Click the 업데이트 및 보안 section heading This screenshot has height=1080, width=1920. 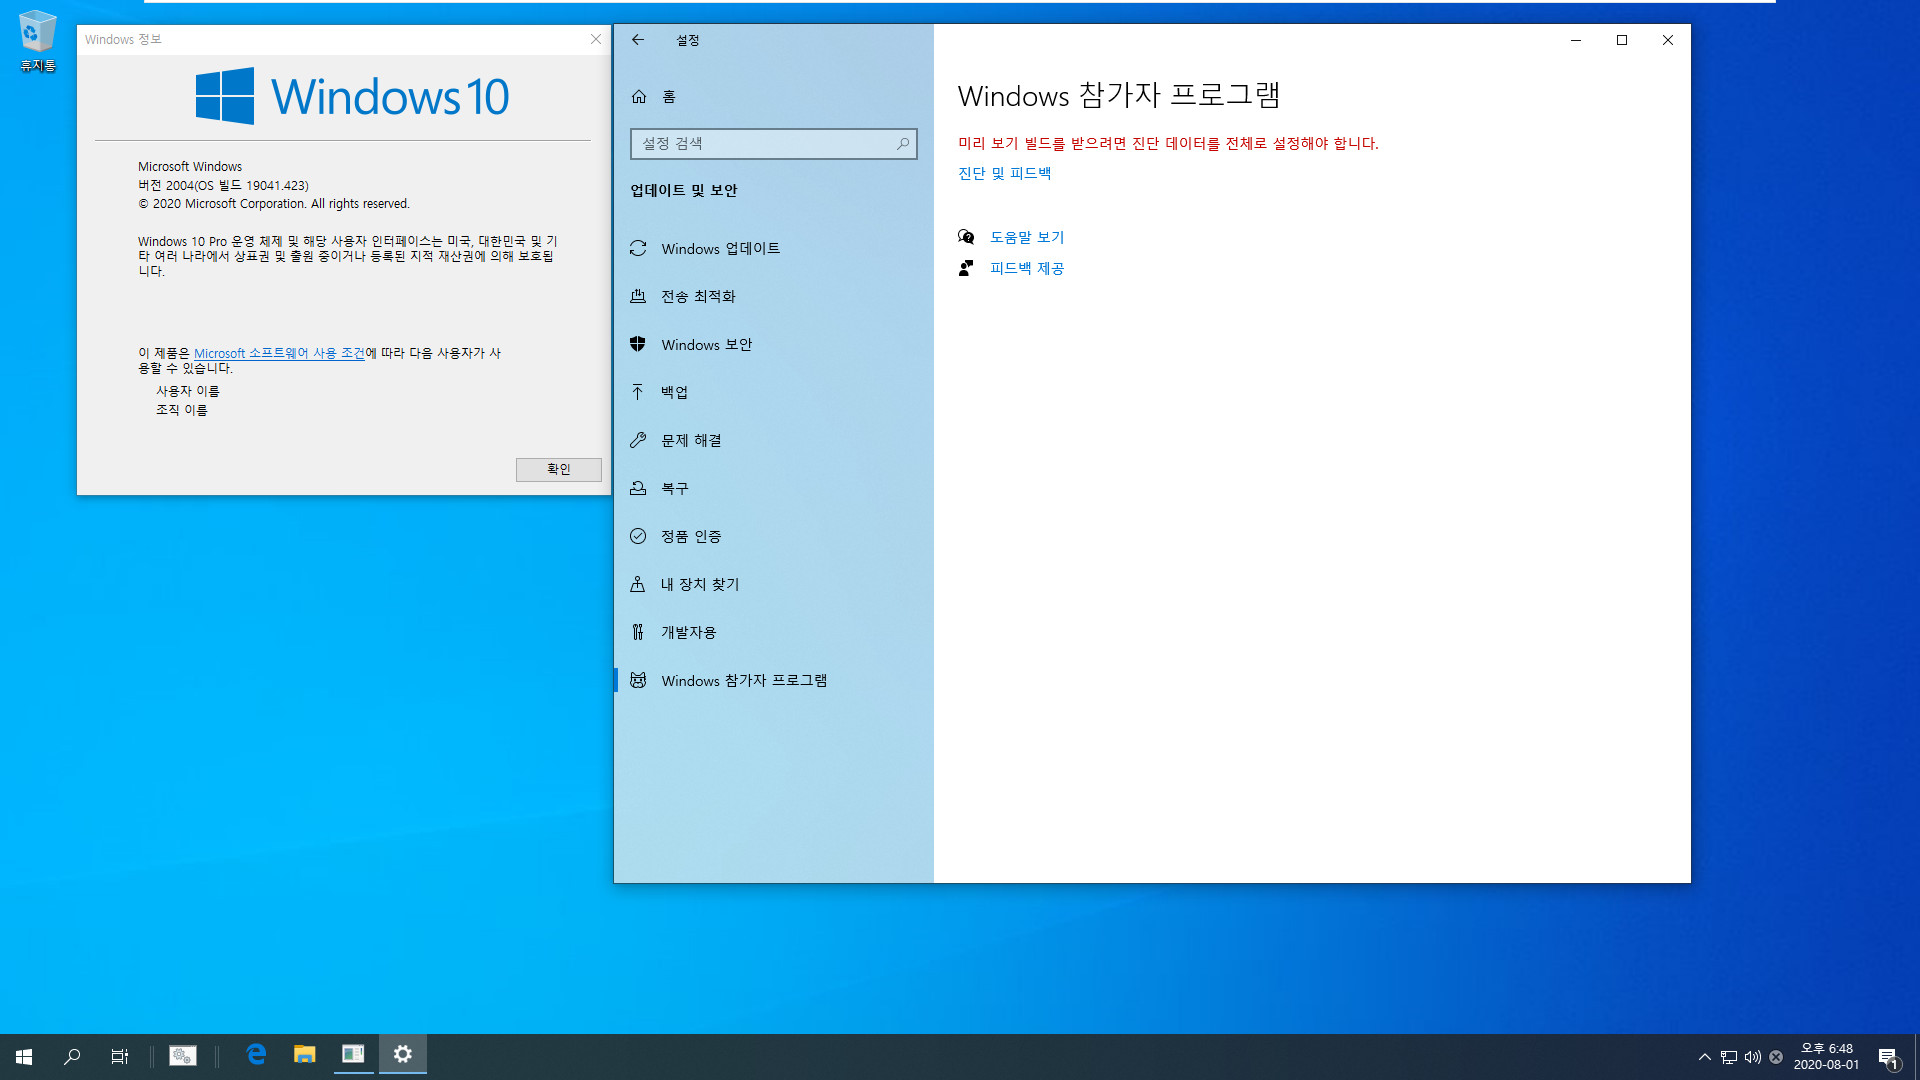tap(684, 191)
